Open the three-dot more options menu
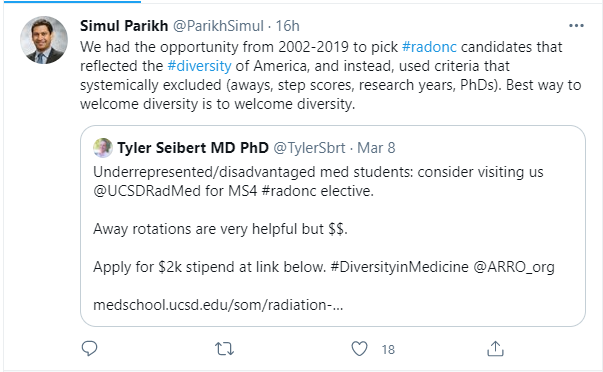 pos(576,26)
